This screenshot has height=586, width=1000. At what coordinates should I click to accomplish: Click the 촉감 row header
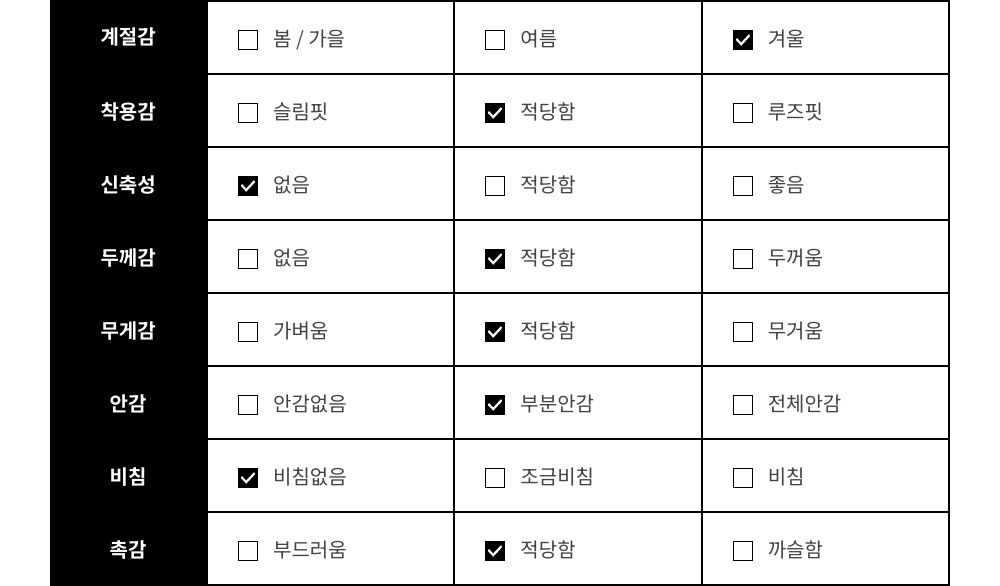coord(128,549)
